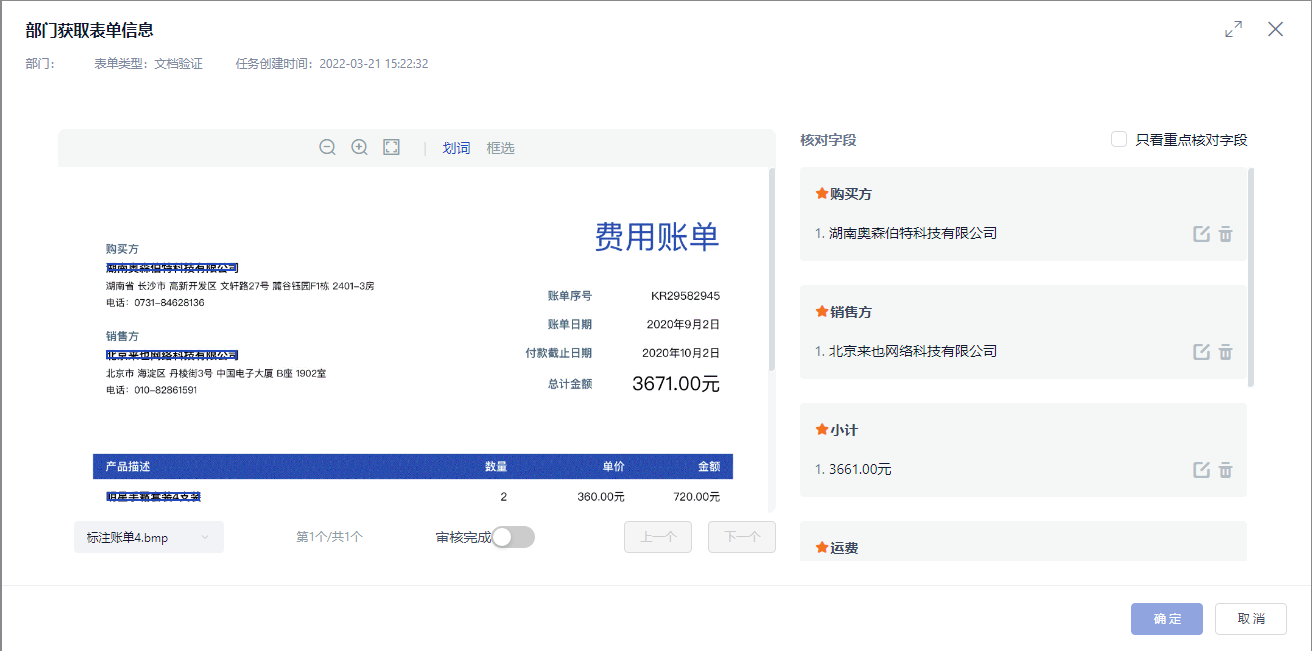
Task: Click the 金额 table column header
Action: pos(709,467)
